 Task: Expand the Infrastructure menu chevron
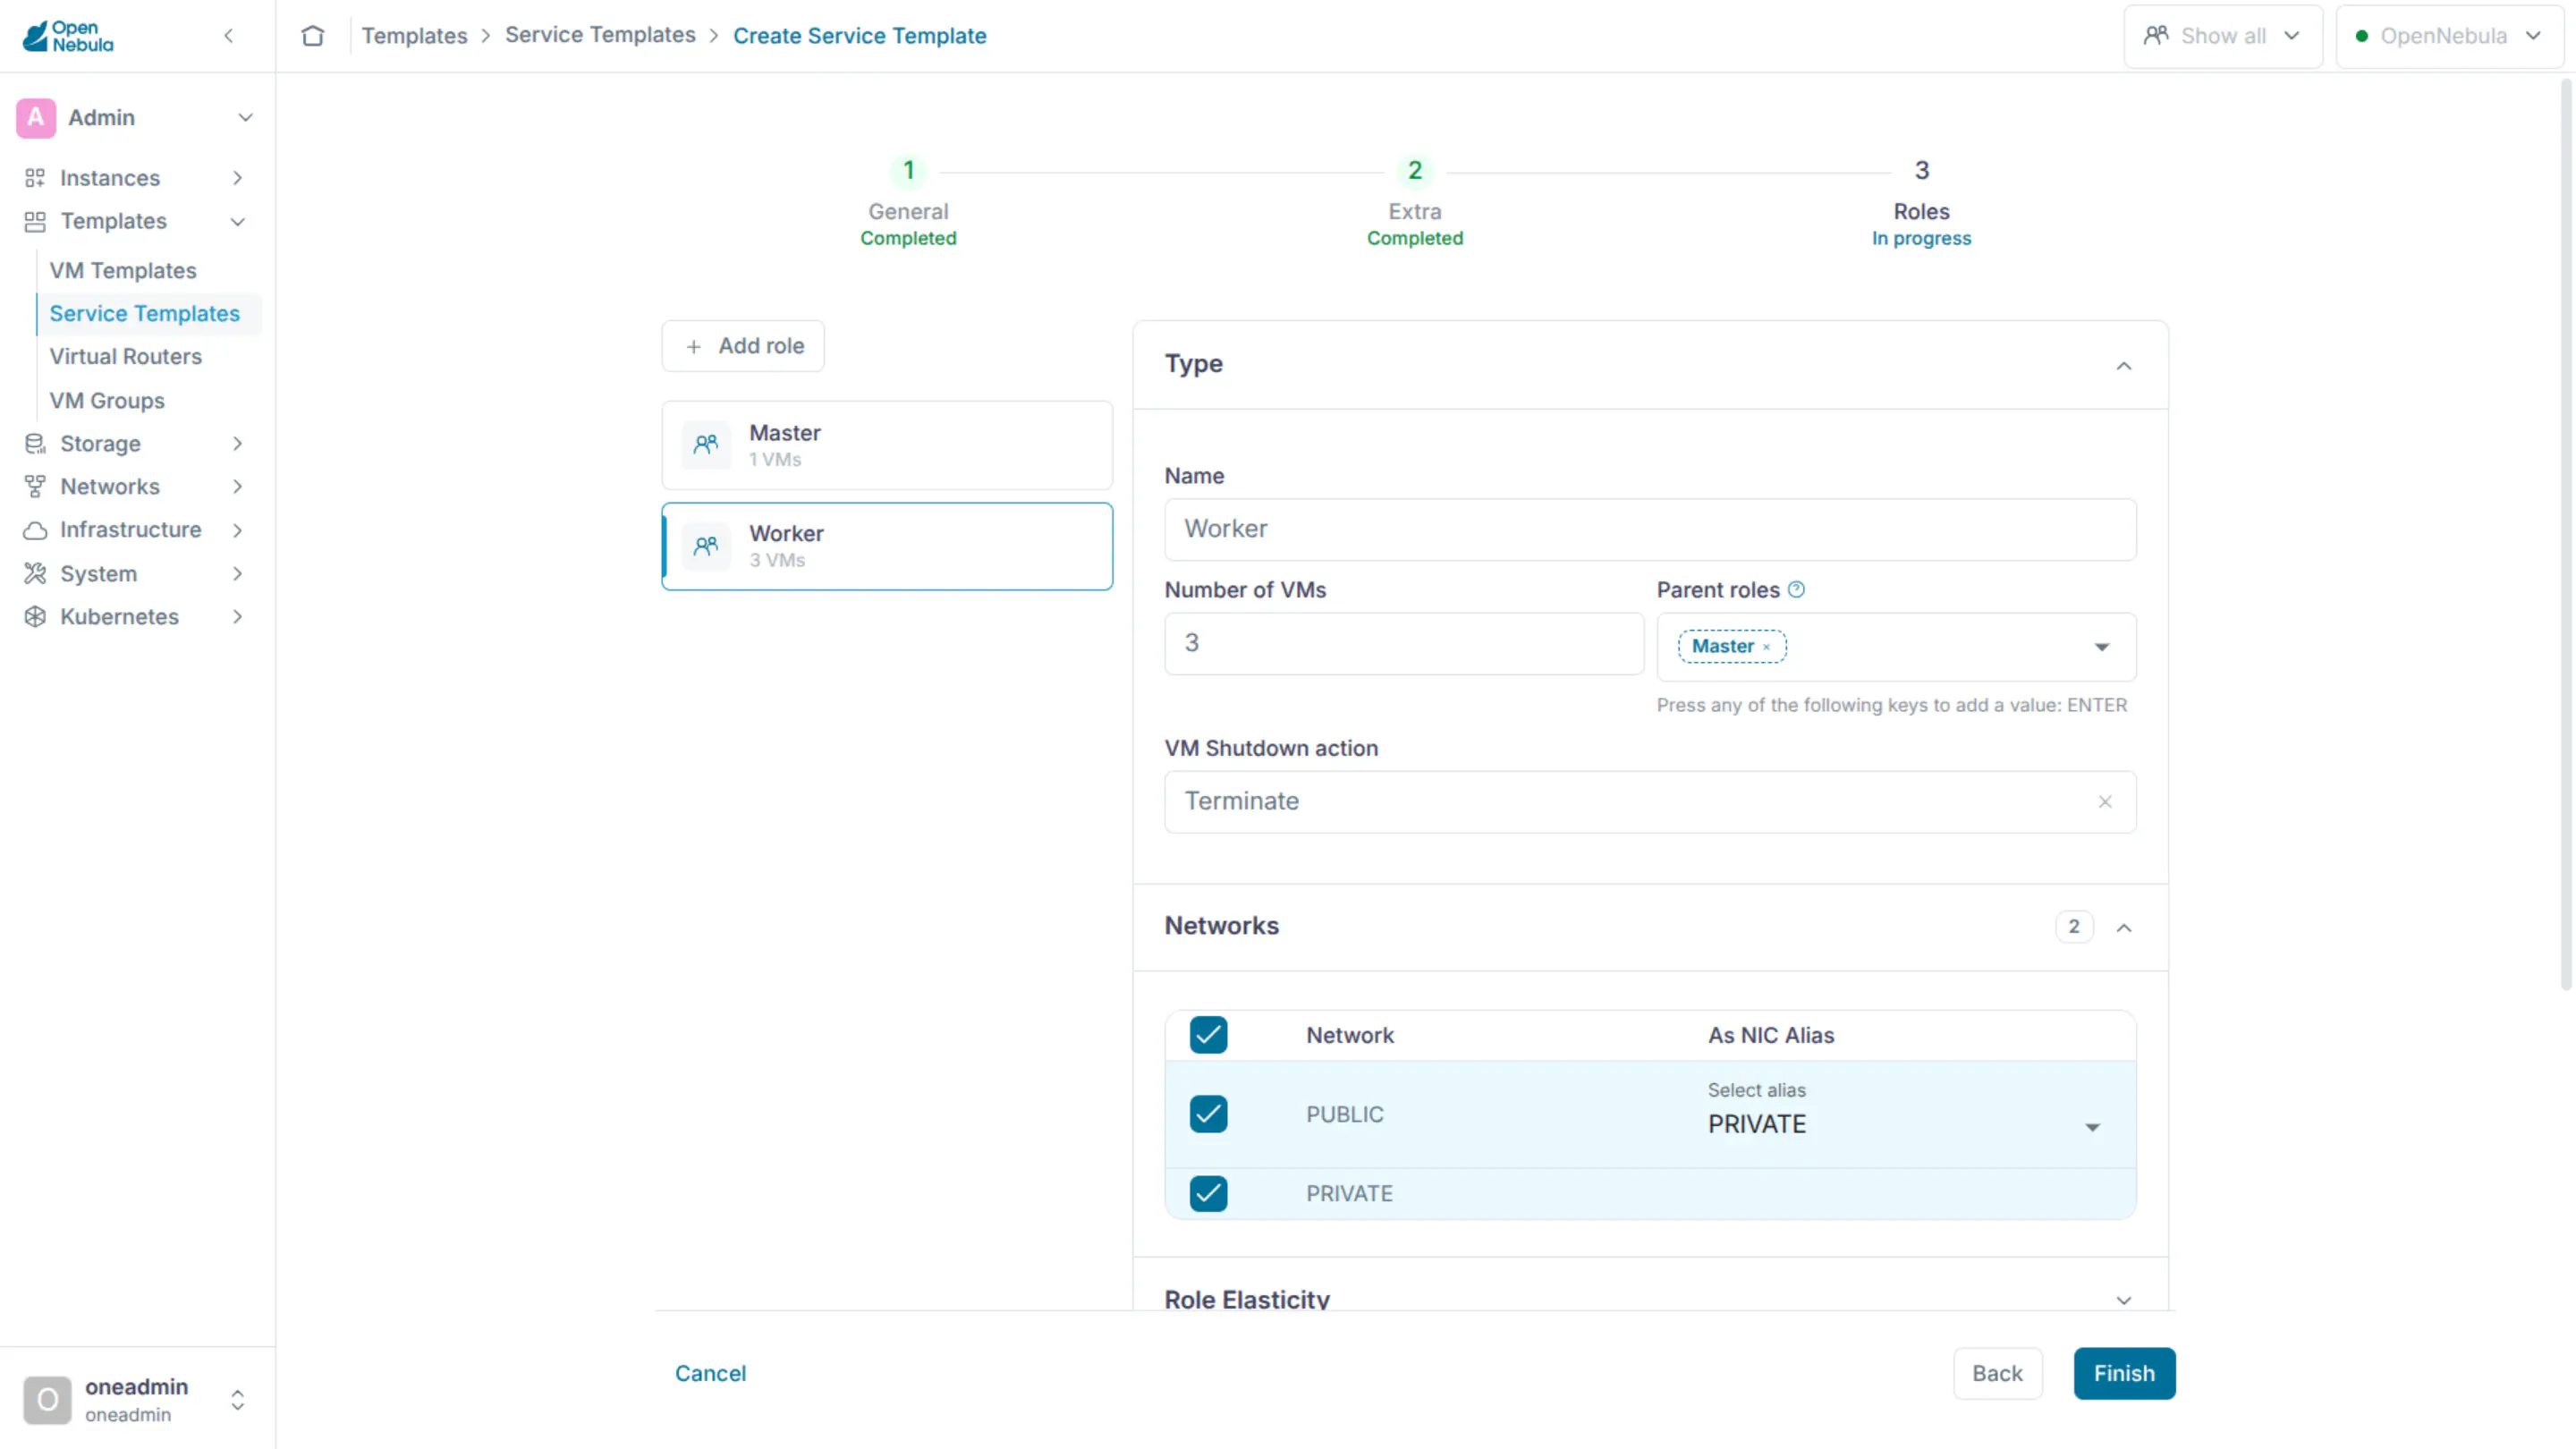click(x=237, y=530)
